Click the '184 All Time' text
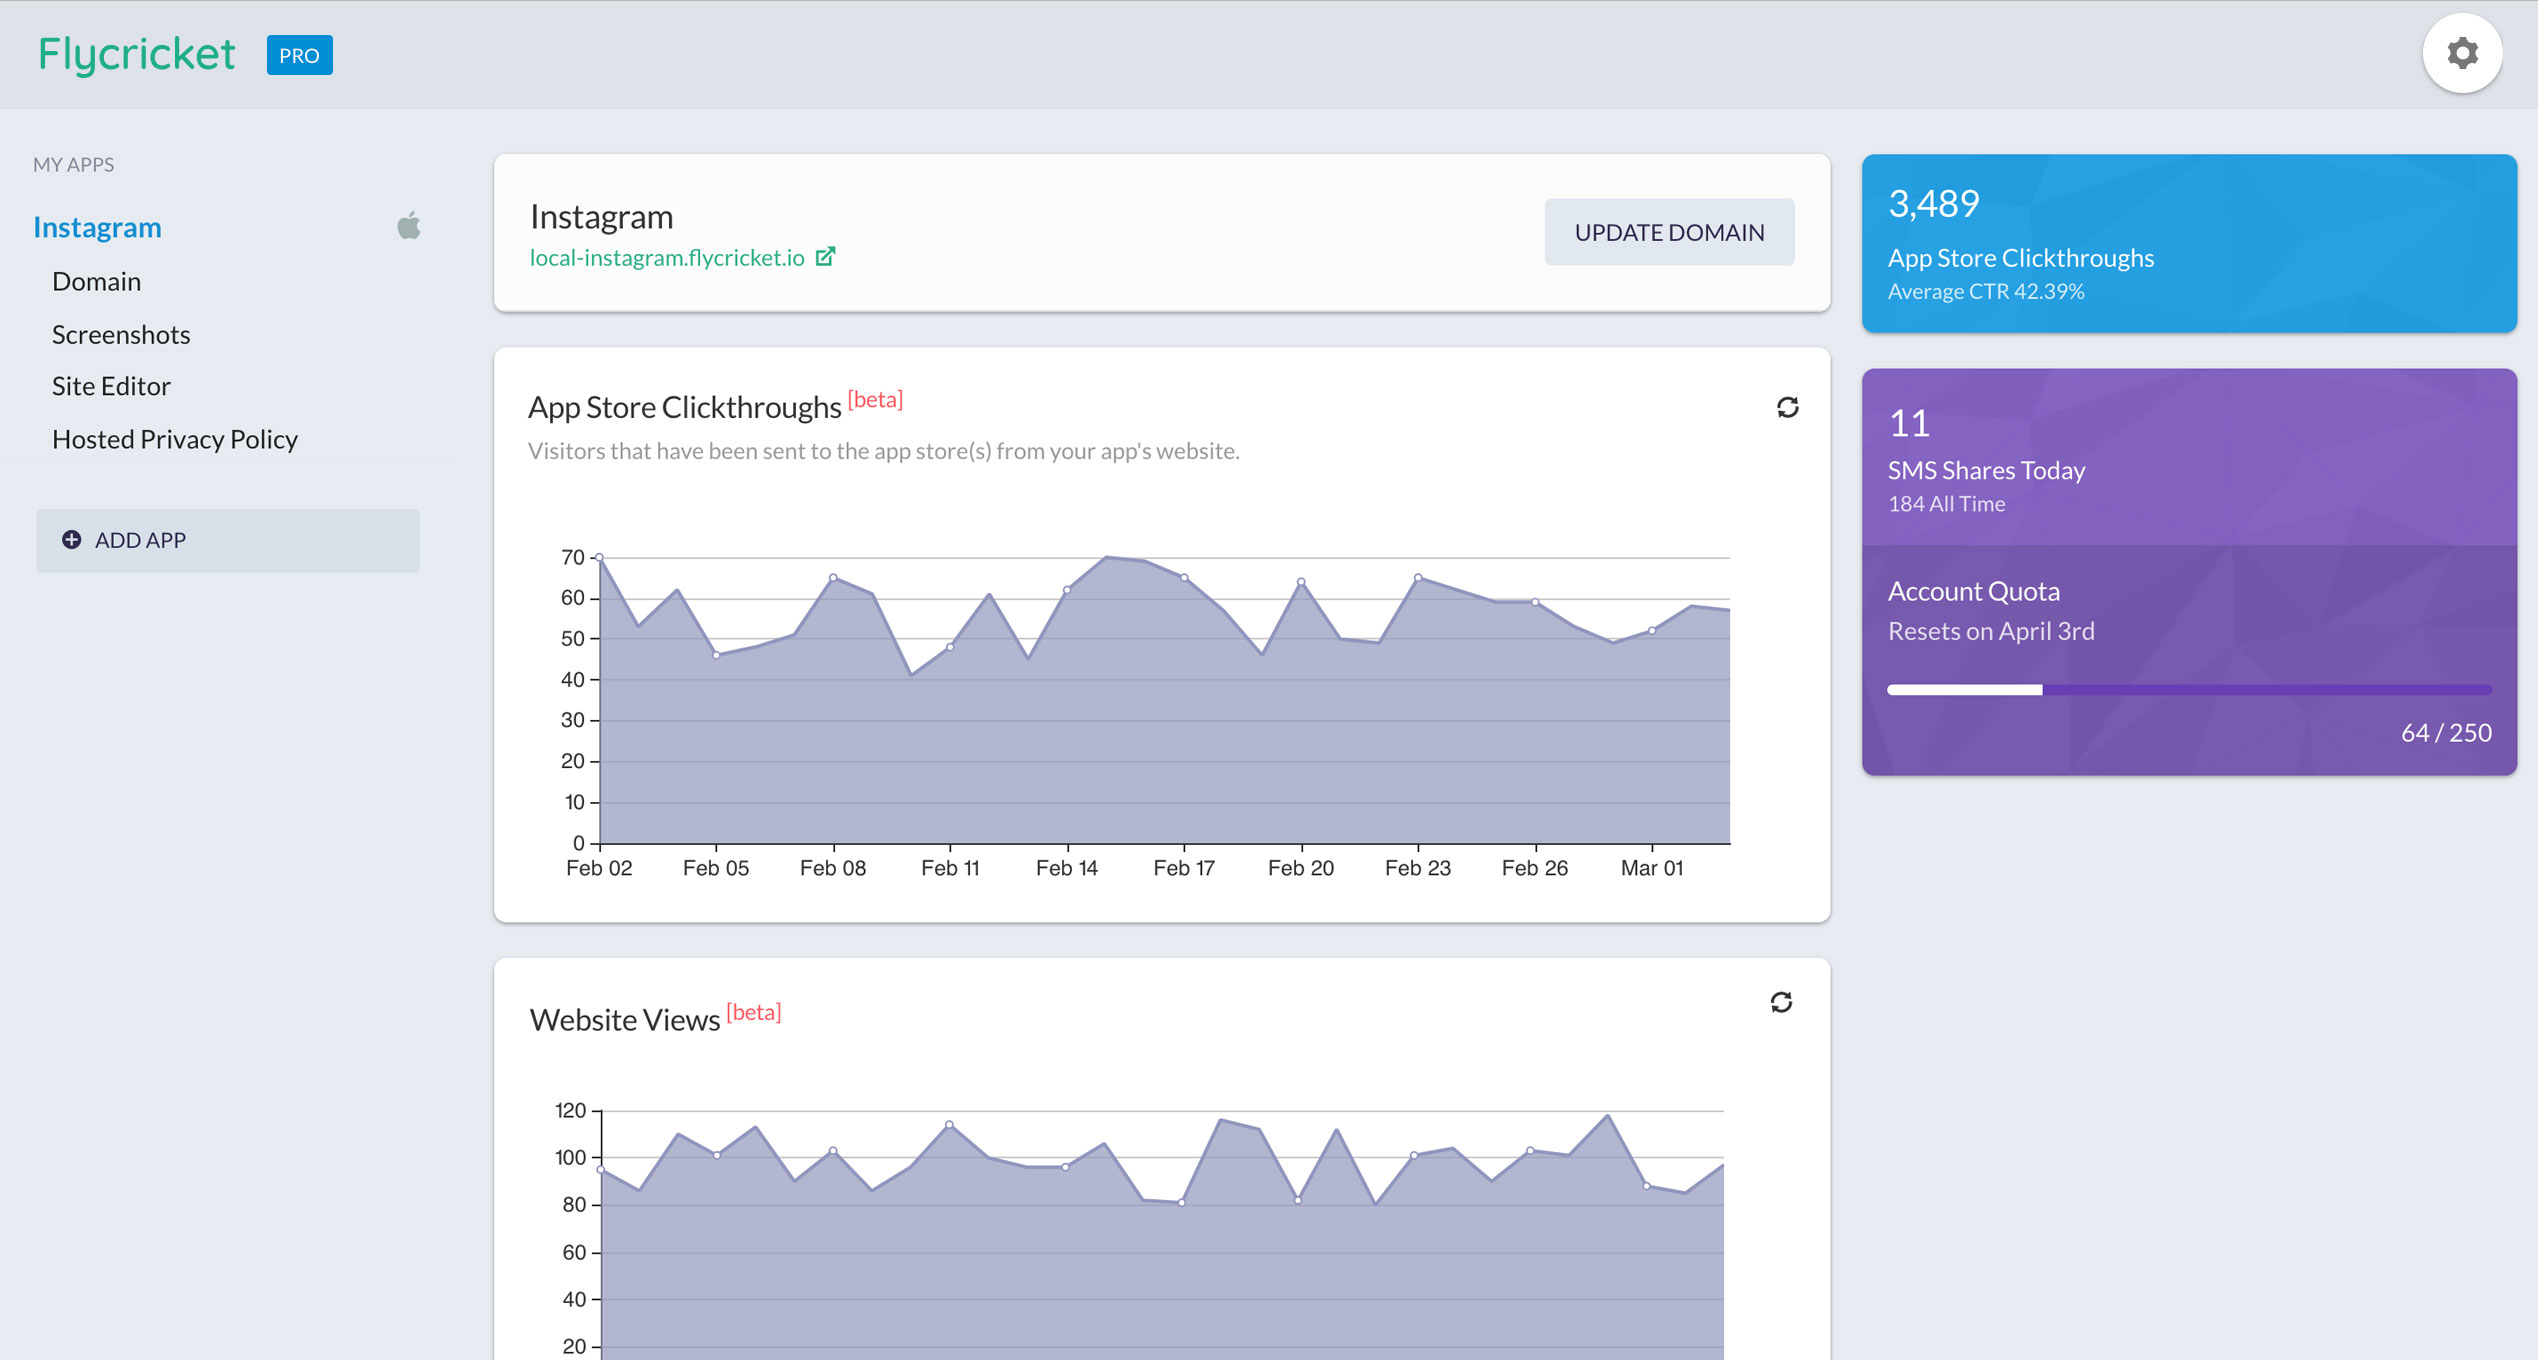The width and height of the screenshot is (2538, 1360). point(1946,504)
